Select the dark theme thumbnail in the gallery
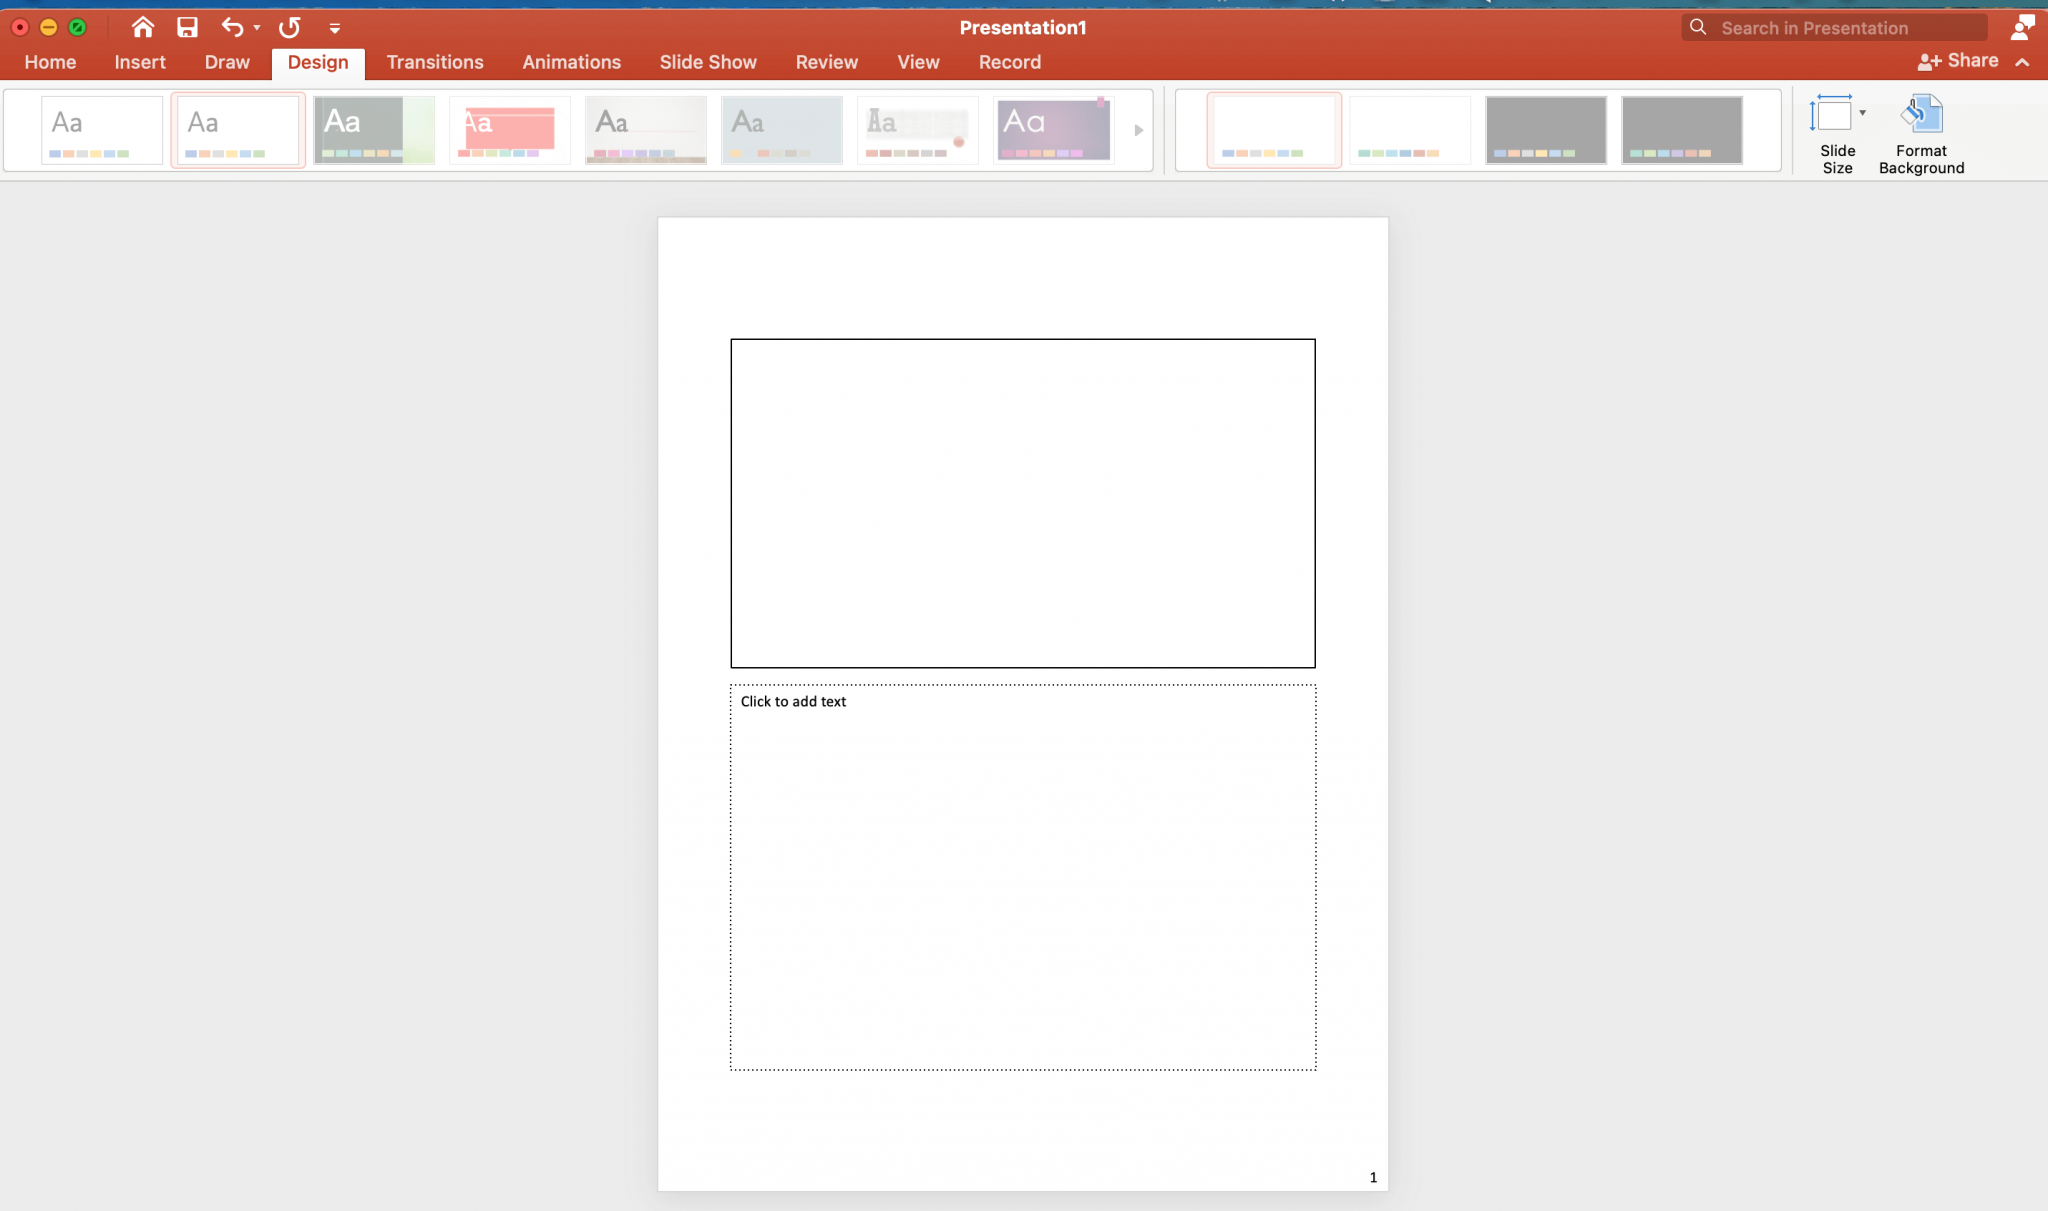The image size is (2048, 1211). point(374,130)
